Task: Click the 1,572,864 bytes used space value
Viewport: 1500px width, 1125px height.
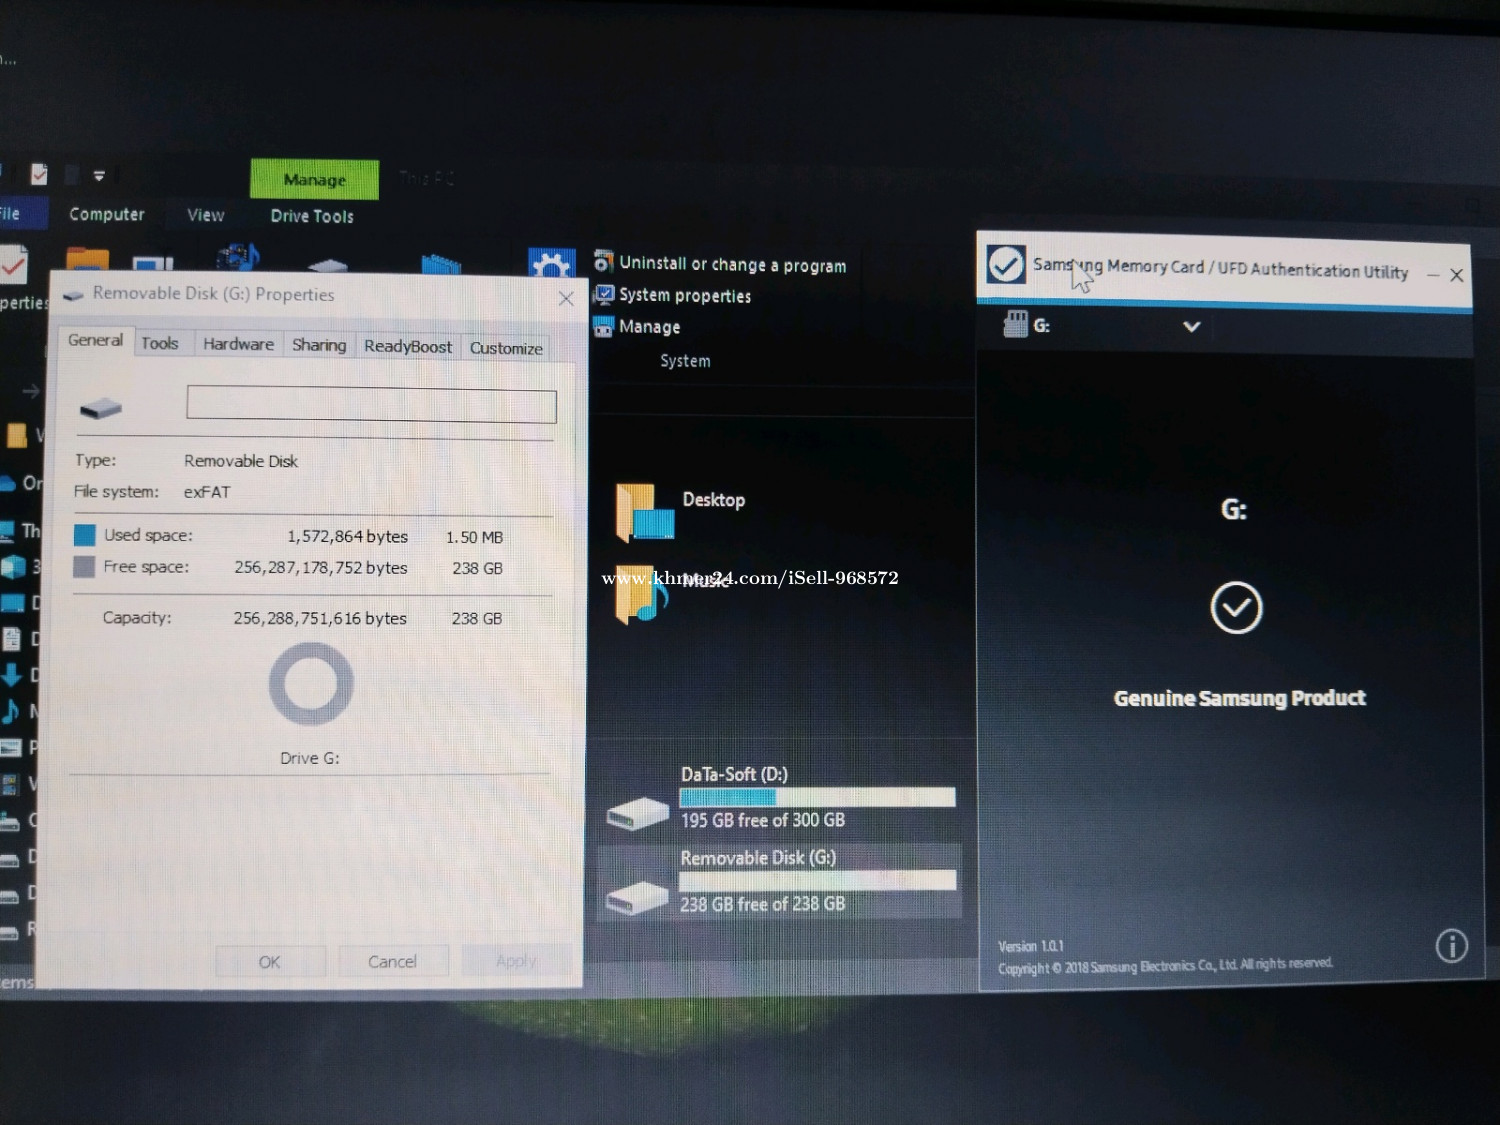Action: point(347,536)
